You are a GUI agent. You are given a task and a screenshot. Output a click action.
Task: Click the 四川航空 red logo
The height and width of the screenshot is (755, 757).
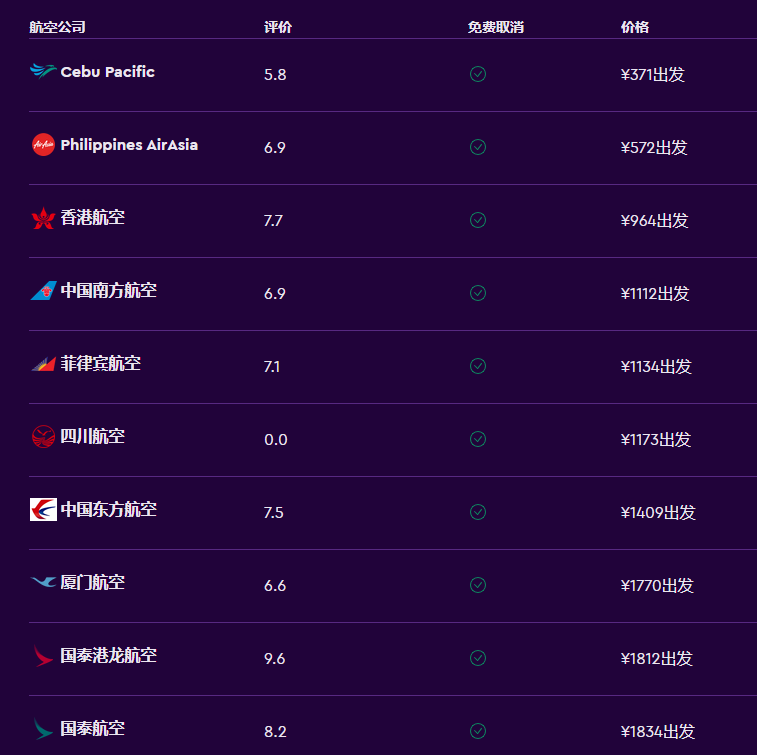point(43,437)
